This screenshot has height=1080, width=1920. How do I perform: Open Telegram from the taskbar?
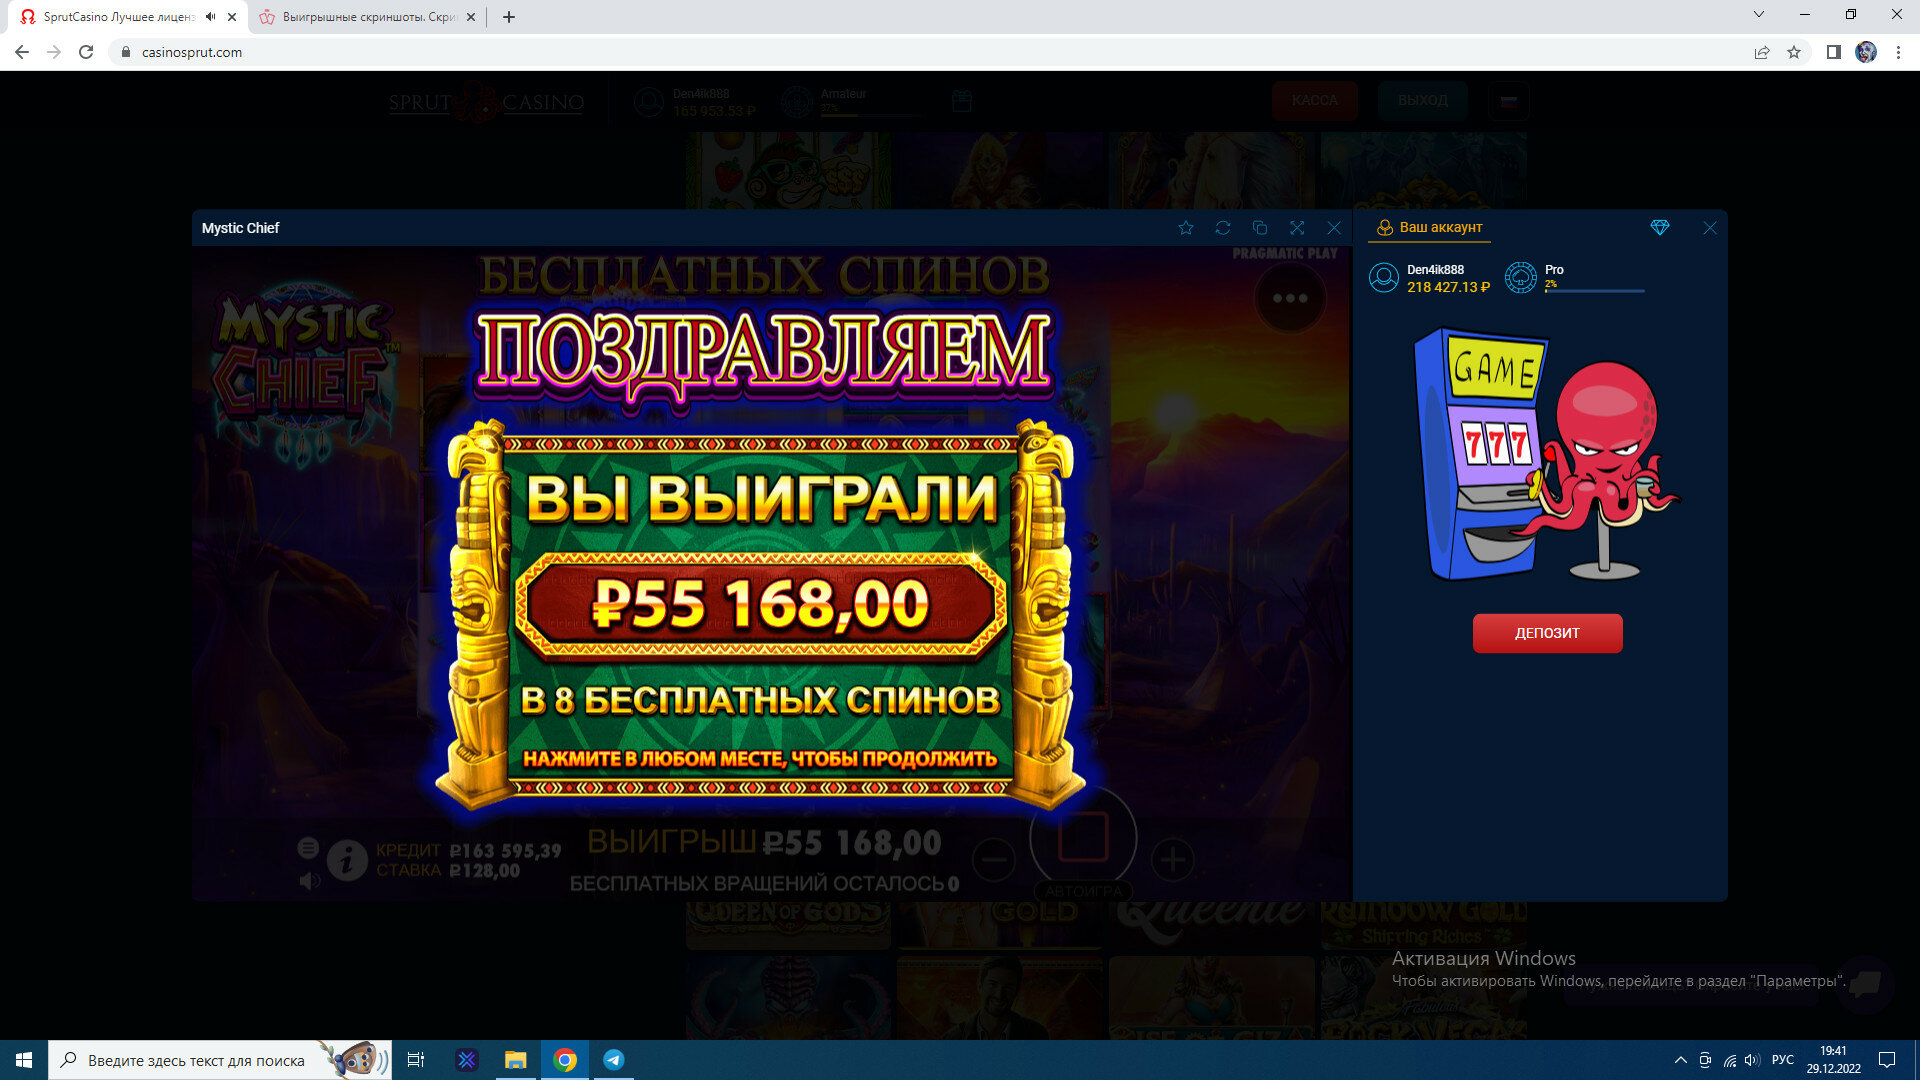click(614, 1060)
